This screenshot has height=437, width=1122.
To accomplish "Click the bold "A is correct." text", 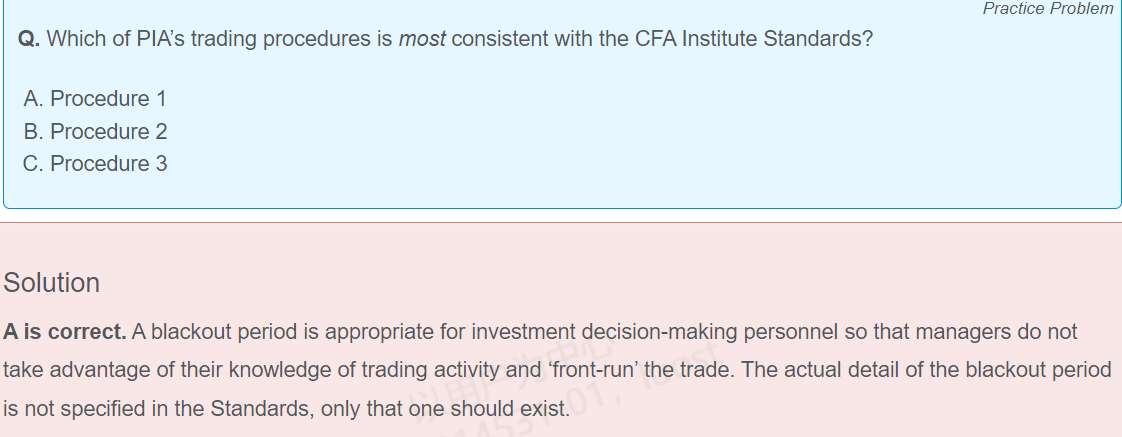I will [65, 331].
